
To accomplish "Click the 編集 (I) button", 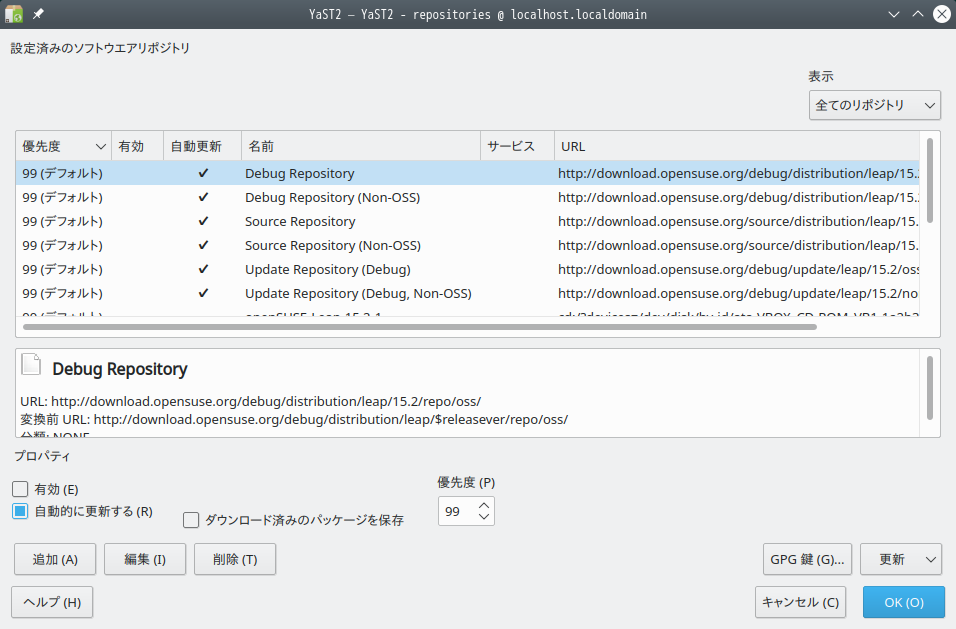I will click(145, 559).
